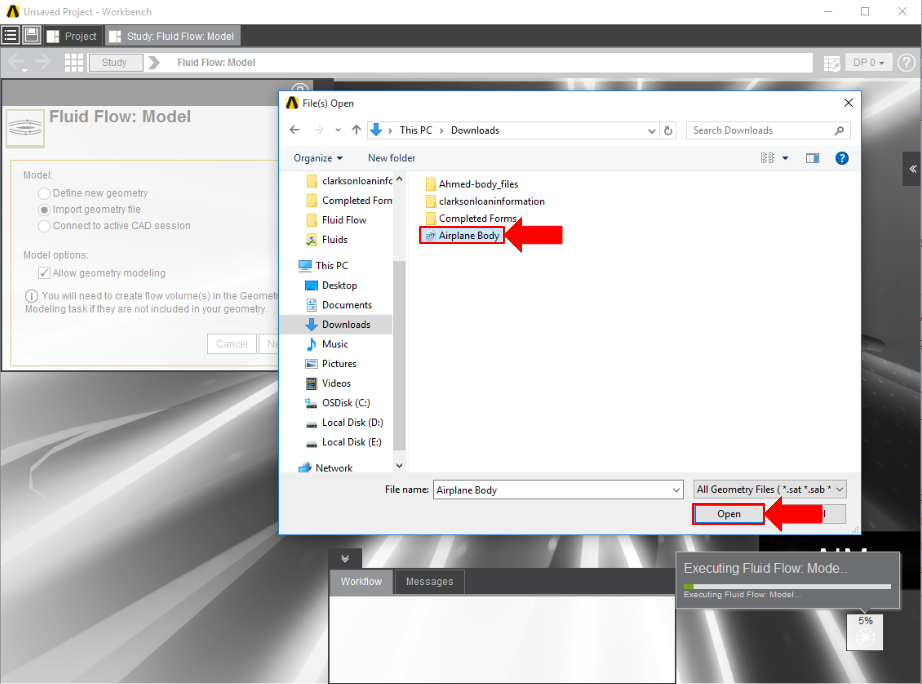
Task: Click the Fluid Flow model geometry icon
Action: pyautogui.click(x=25, y=127)
